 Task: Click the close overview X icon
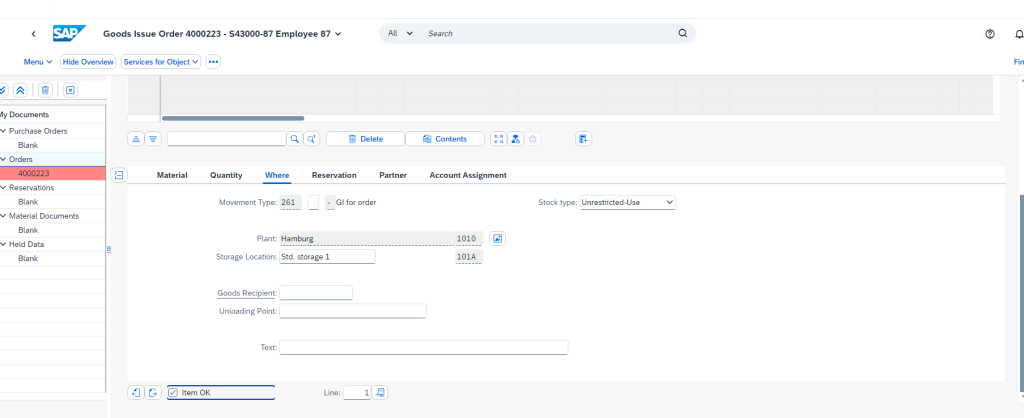point(71,90)
